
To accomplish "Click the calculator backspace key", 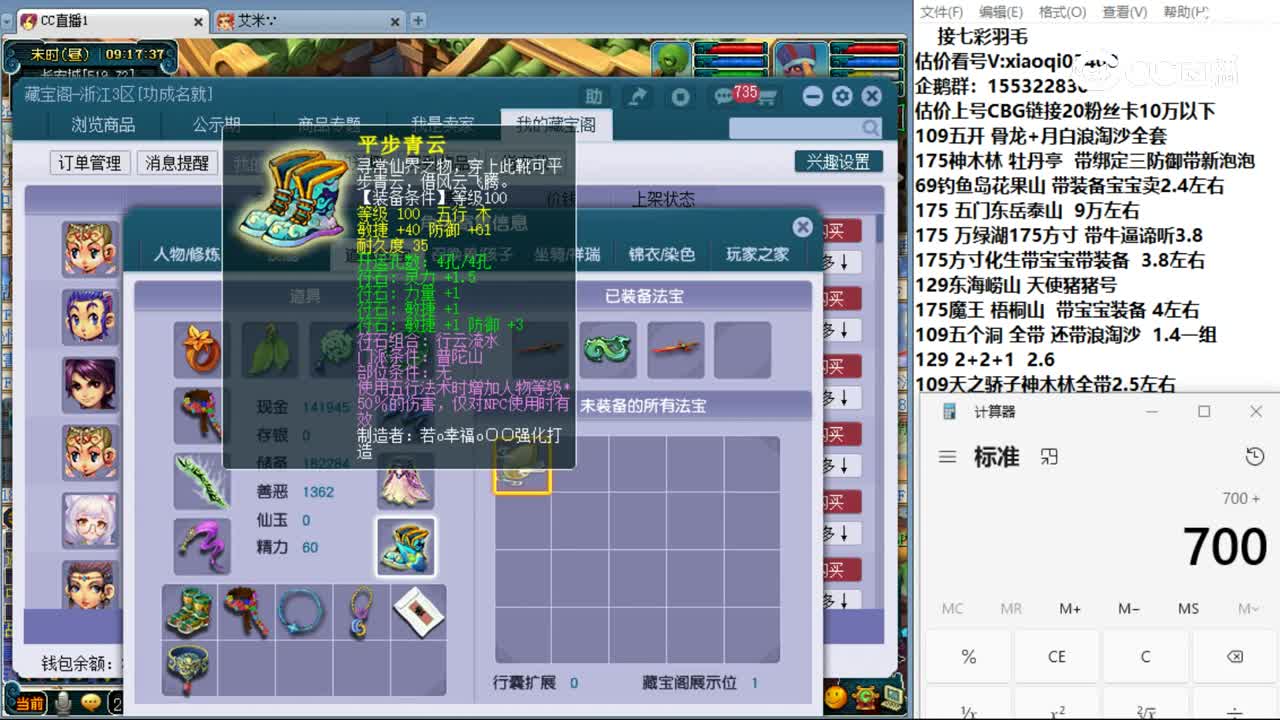I will click(x=1234, y=657).
